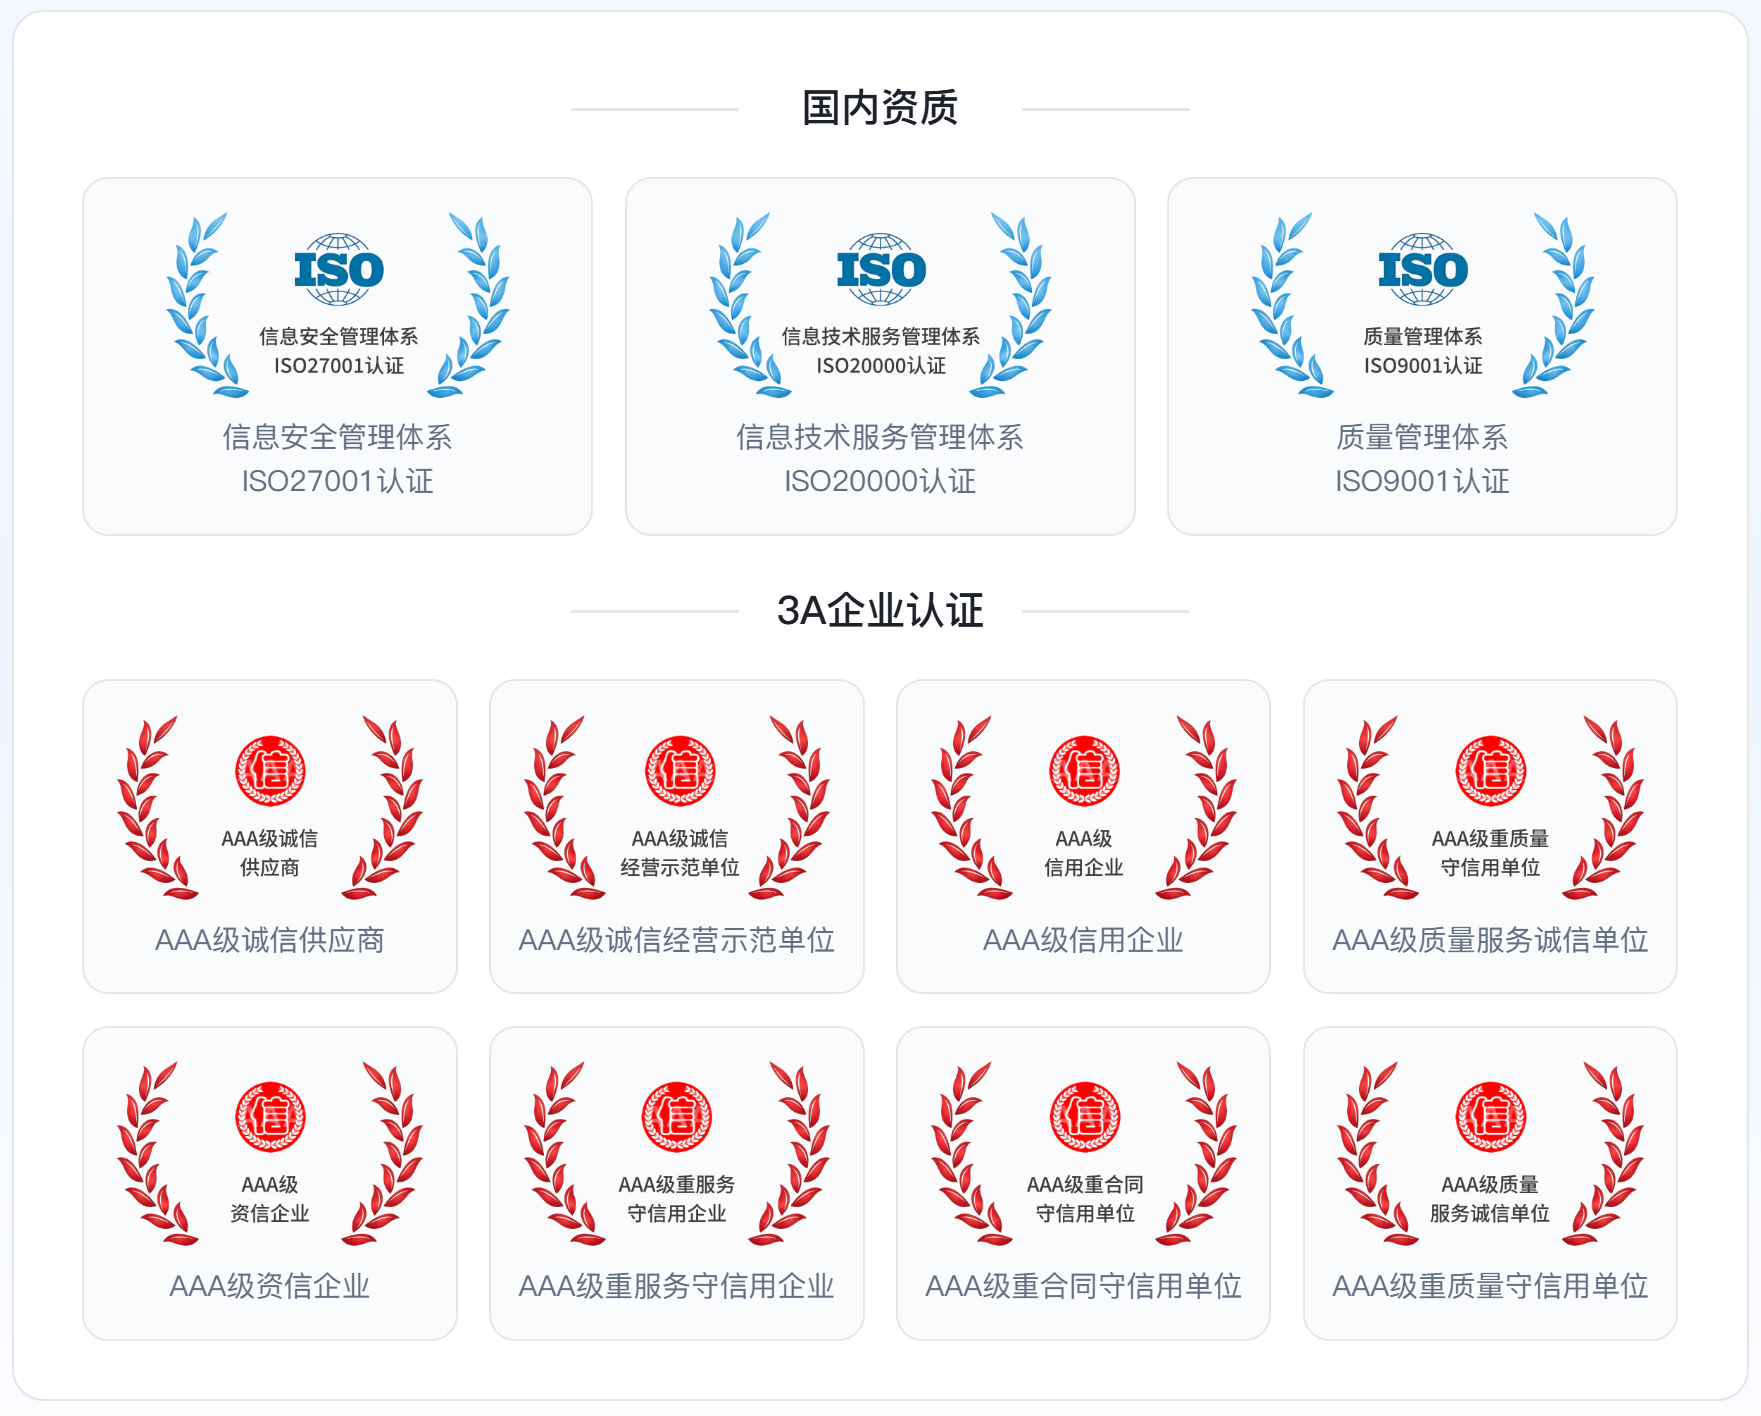
Task: Click the single-line caption AAA级质量服务诚信单位
Action: 1490,940
